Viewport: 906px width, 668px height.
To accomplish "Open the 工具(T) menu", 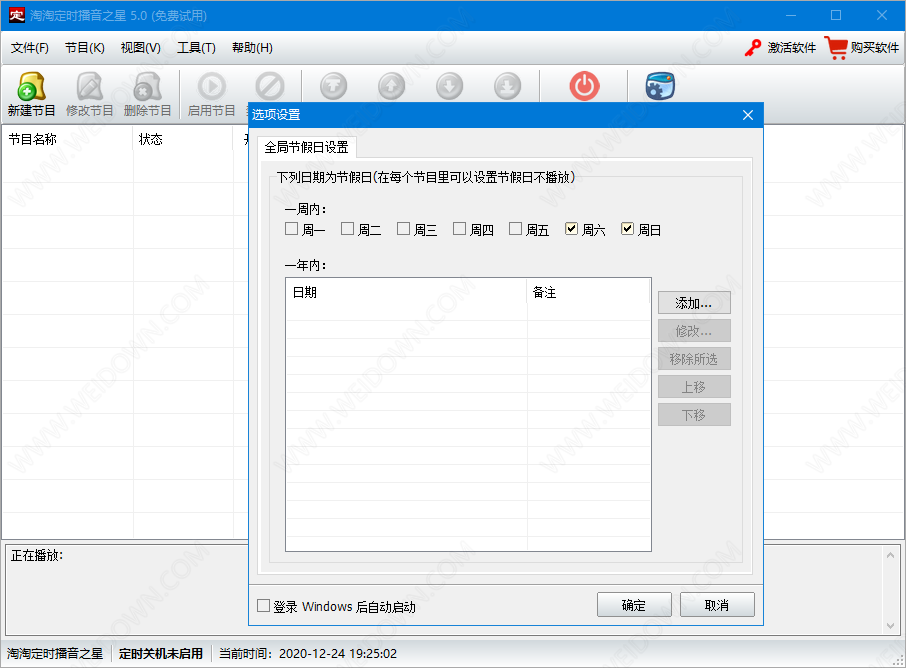I will pyautogui.click(x=196, y=47).
